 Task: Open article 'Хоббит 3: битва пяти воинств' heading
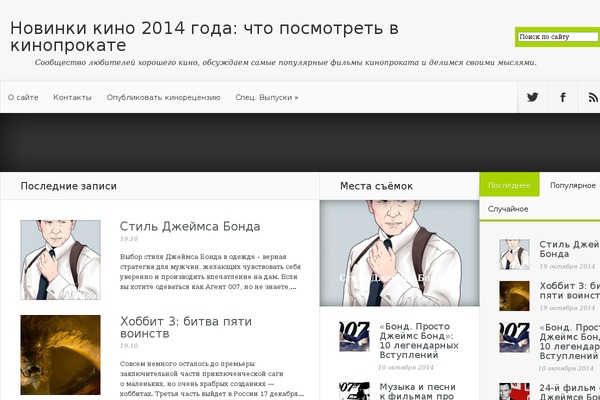(x=186, y=327)
